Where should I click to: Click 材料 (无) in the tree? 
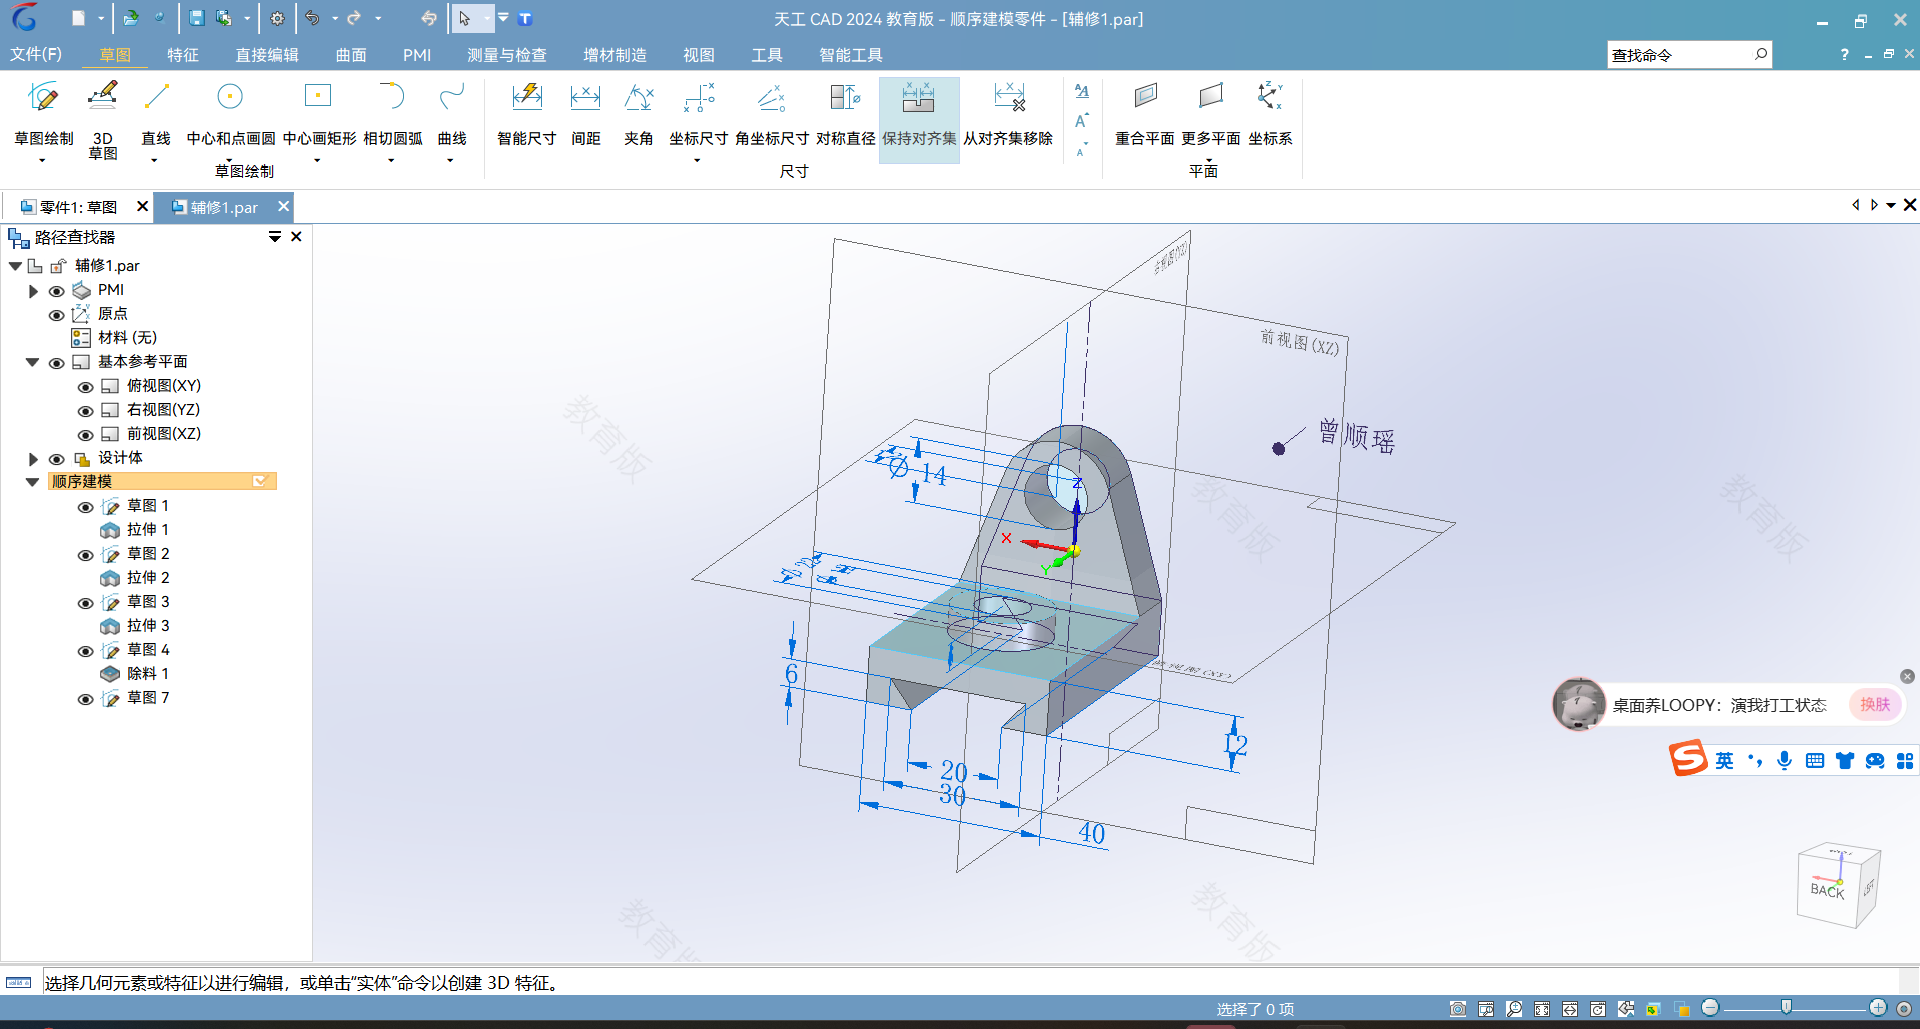127,338
